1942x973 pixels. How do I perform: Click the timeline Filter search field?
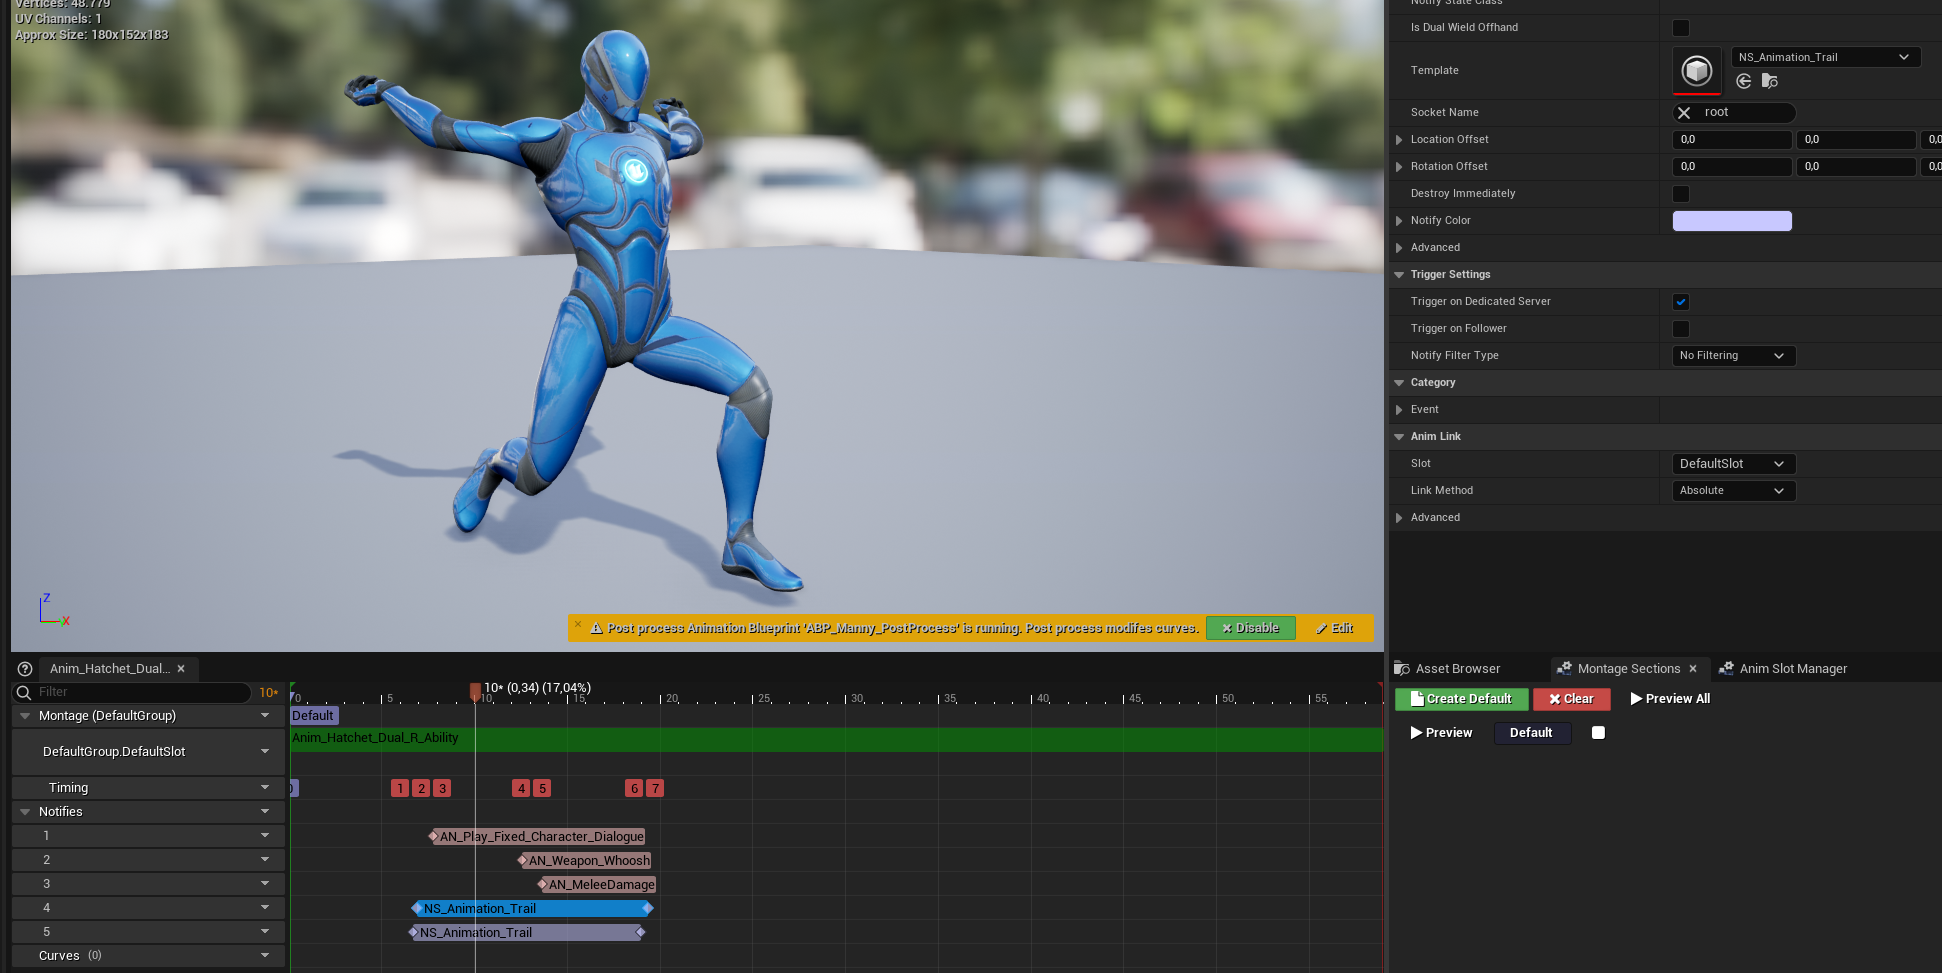point(140,692)
